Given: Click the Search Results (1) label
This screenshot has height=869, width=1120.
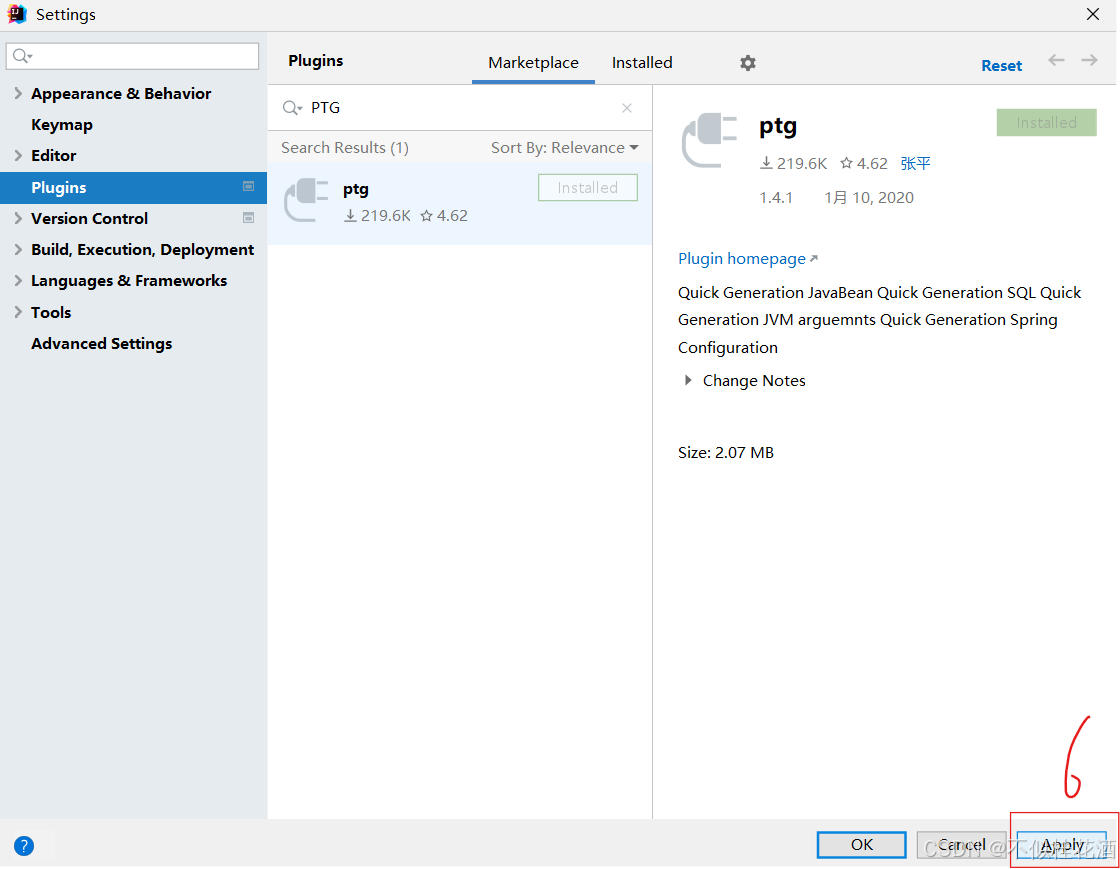Looking at the screenshot, I should [x=345, y=148].
